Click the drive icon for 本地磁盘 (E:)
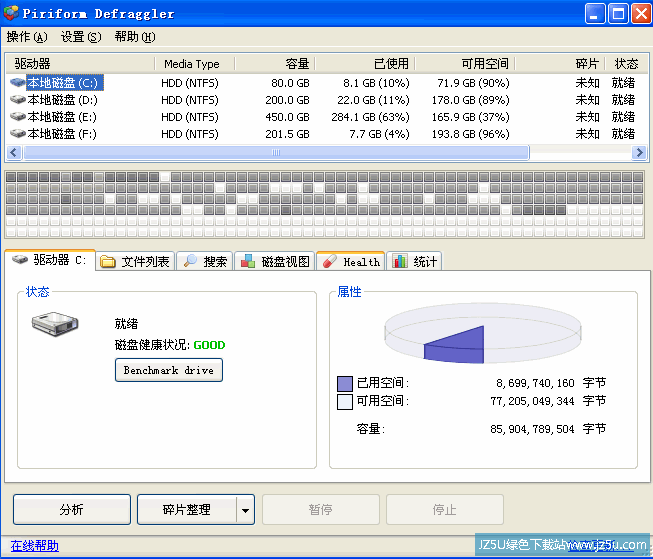The image size is (653, 559). [x=18, y=117]
